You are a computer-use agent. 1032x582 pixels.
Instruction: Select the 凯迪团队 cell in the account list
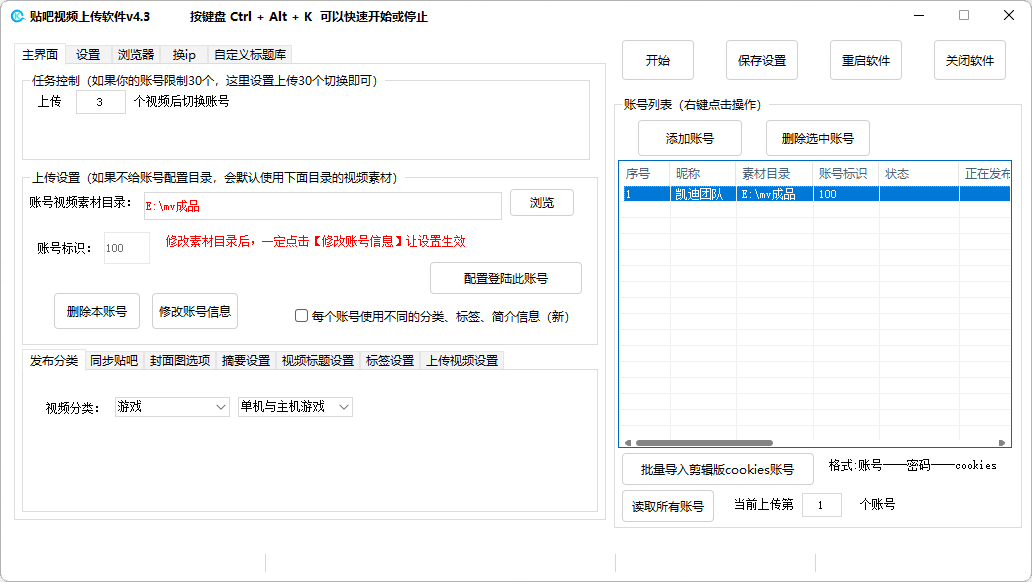click(703, 194)
